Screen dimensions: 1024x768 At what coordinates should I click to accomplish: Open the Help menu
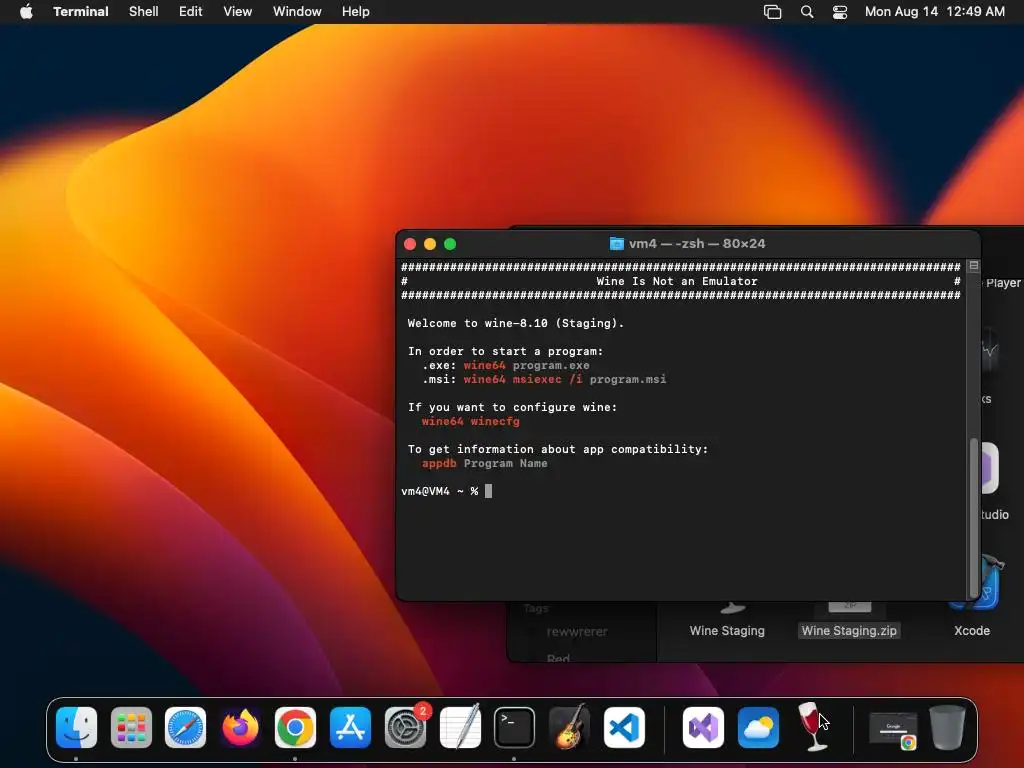pyautogui.click(x=355, y=11)
